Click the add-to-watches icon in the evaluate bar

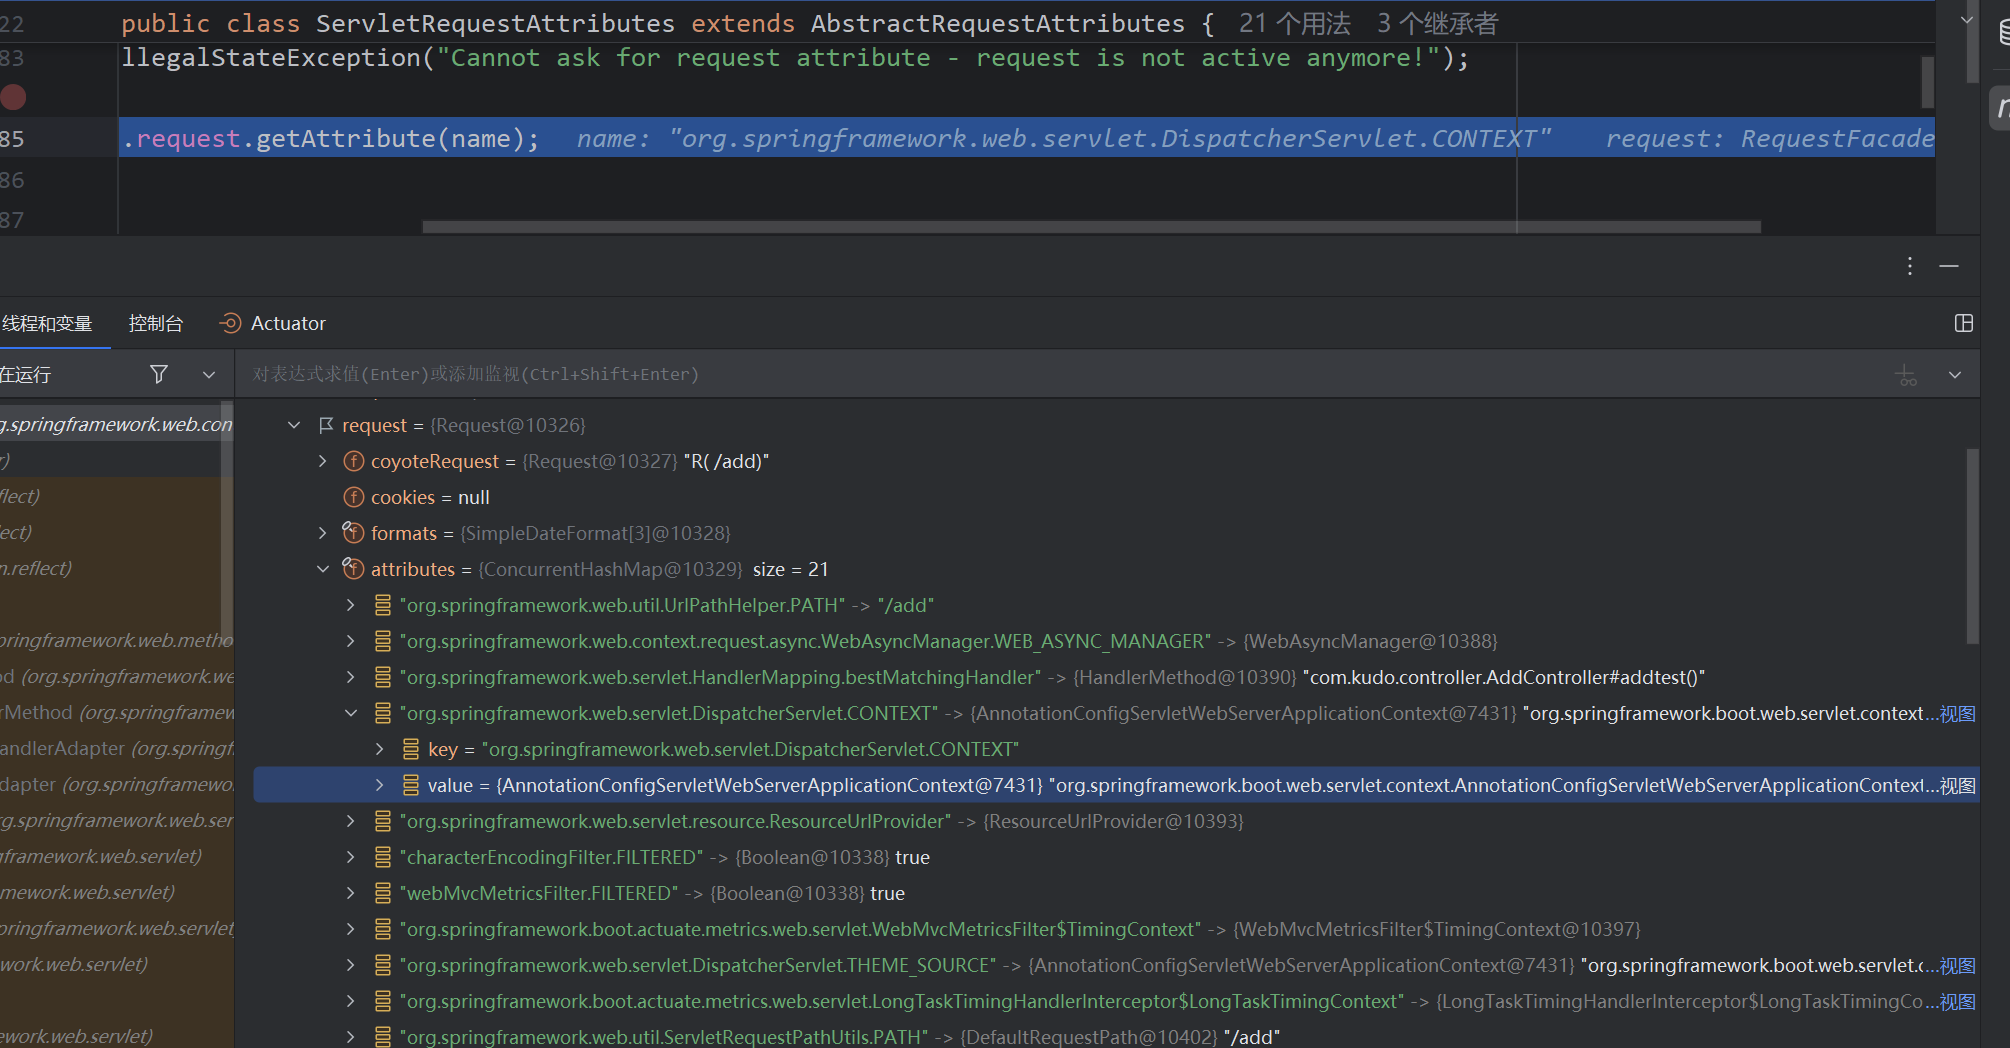1907,375
